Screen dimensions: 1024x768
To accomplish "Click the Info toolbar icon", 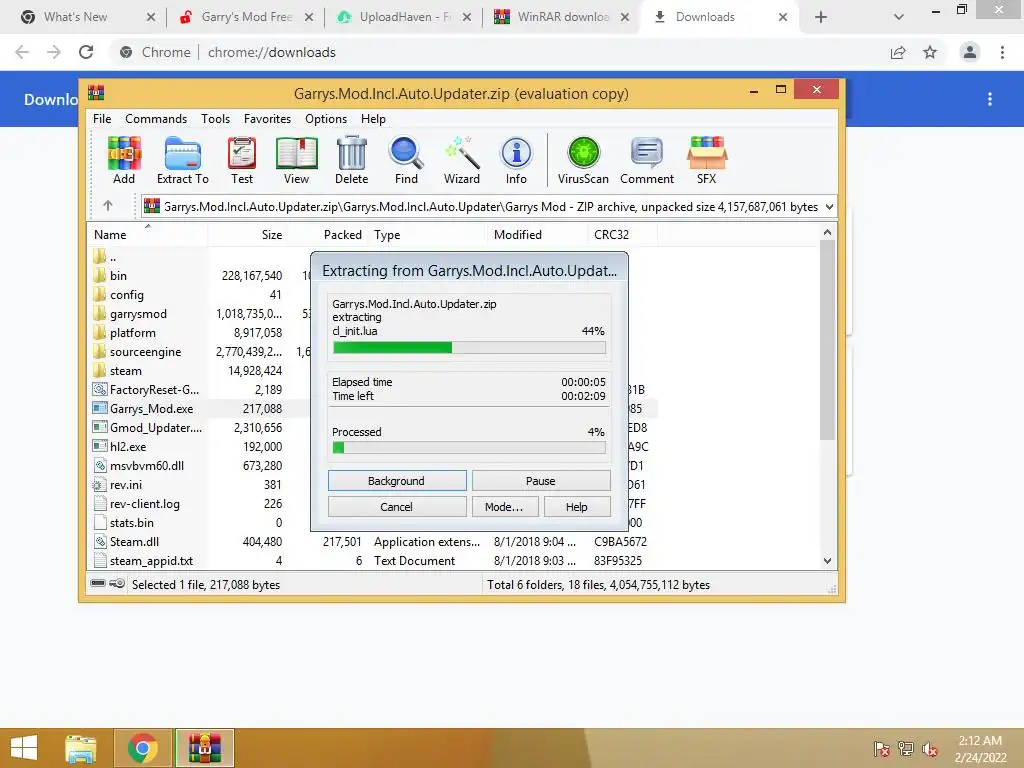I will click(x=516, y=161).
